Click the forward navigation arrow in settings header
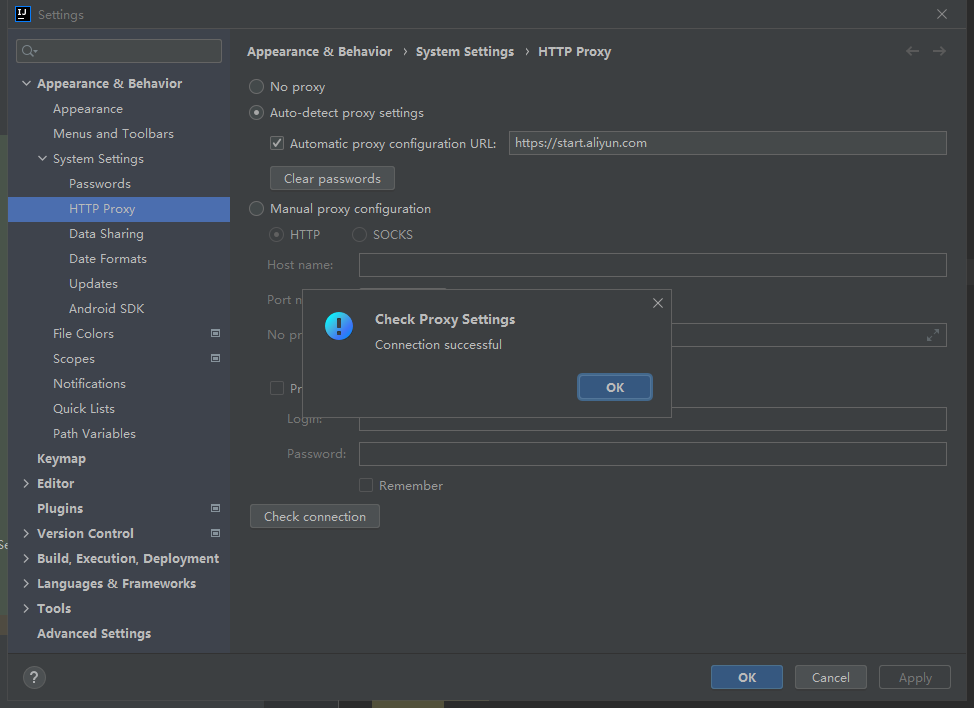Screen dimensions: 974x708 [x=938, y=50]
